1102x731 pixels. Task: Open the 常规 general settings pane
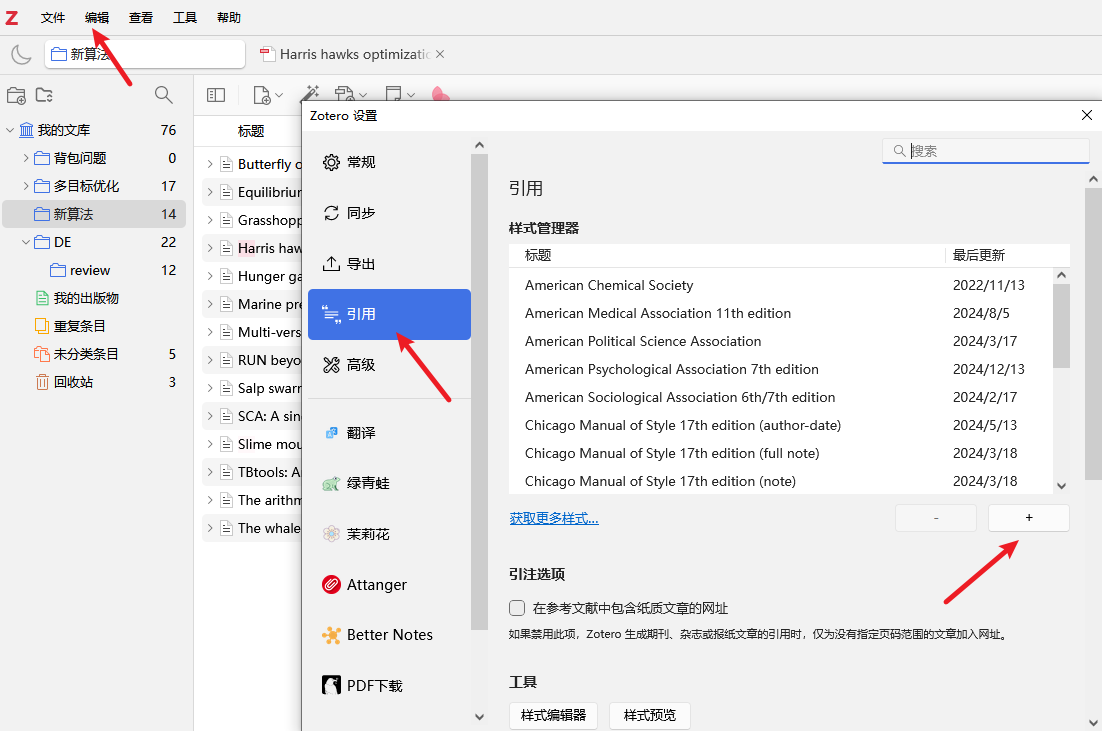(x=389, y=162)
